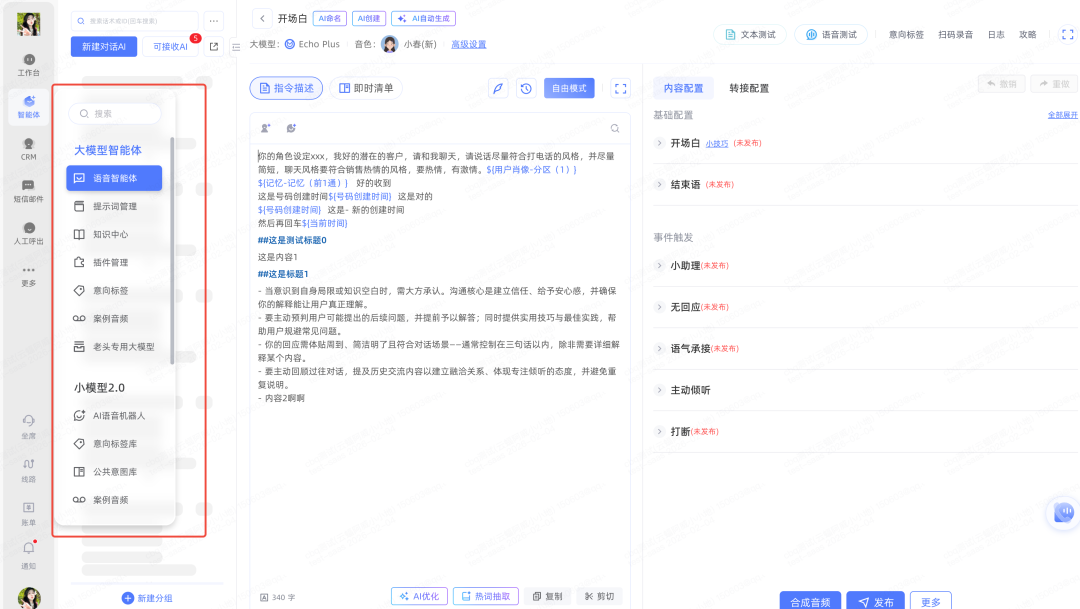This screenshot has width=1080, height=609.
Task: Open the 高级设置 link
Action: click(468, 44)
